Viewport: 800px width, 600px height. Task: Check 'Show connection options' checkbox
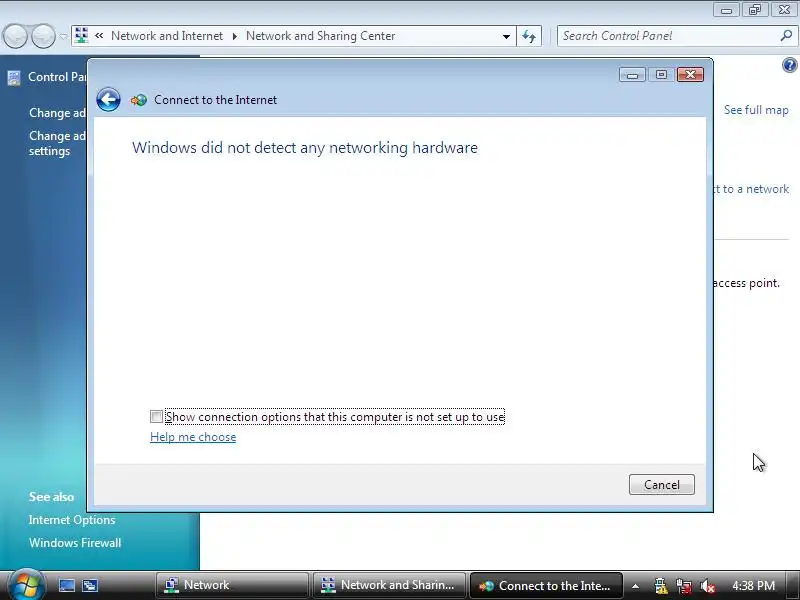tap(156, 416)
